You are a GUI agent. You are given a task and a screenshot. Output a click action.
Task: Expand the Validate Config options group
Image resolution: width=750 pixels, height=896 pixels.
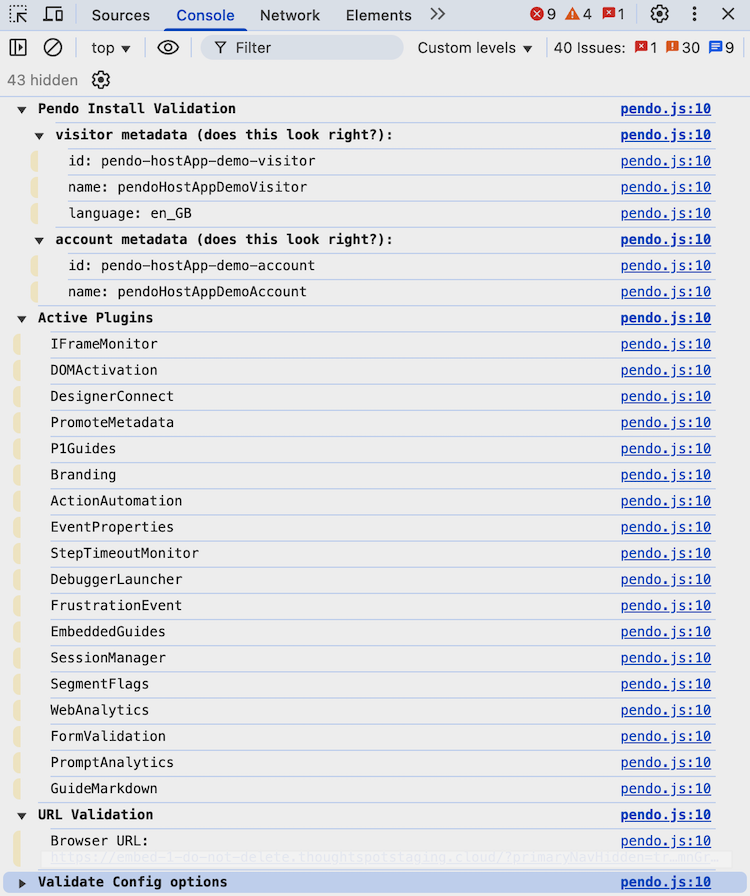click(x=22, y=883)
